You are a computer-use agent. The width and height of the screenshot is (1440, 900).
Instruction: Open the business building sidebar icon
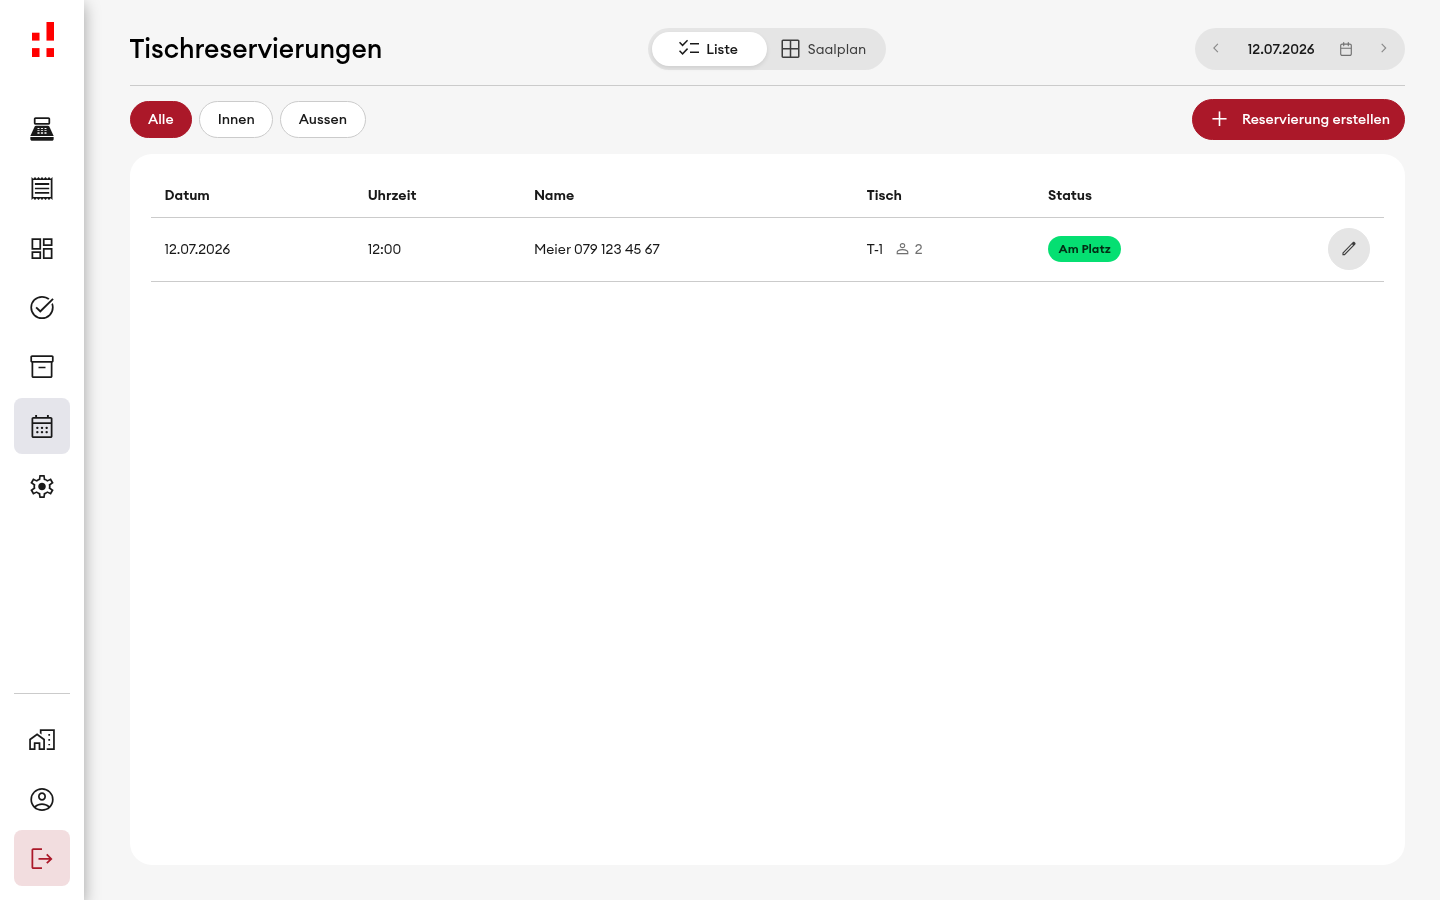point(42,740)
